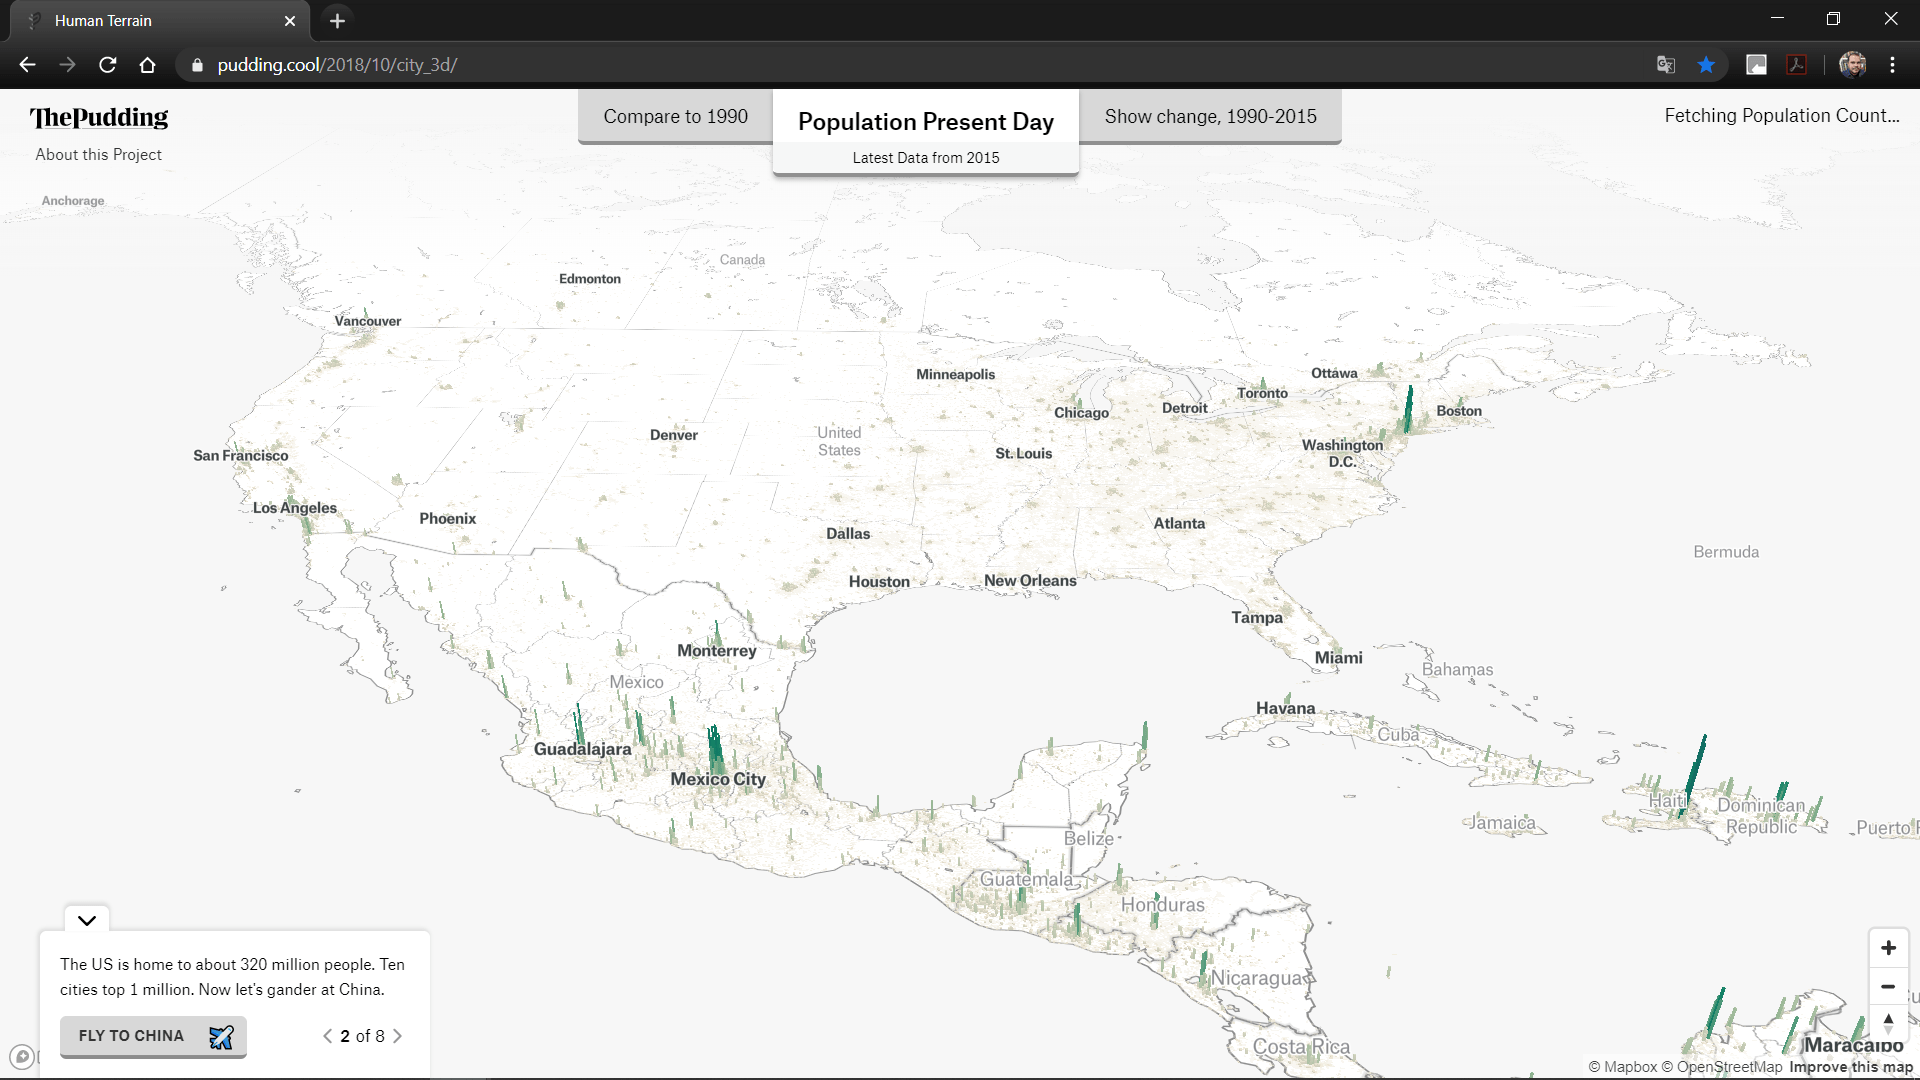Reload the page
This screenshot has height=1080, width=1920.
[108, 65]
